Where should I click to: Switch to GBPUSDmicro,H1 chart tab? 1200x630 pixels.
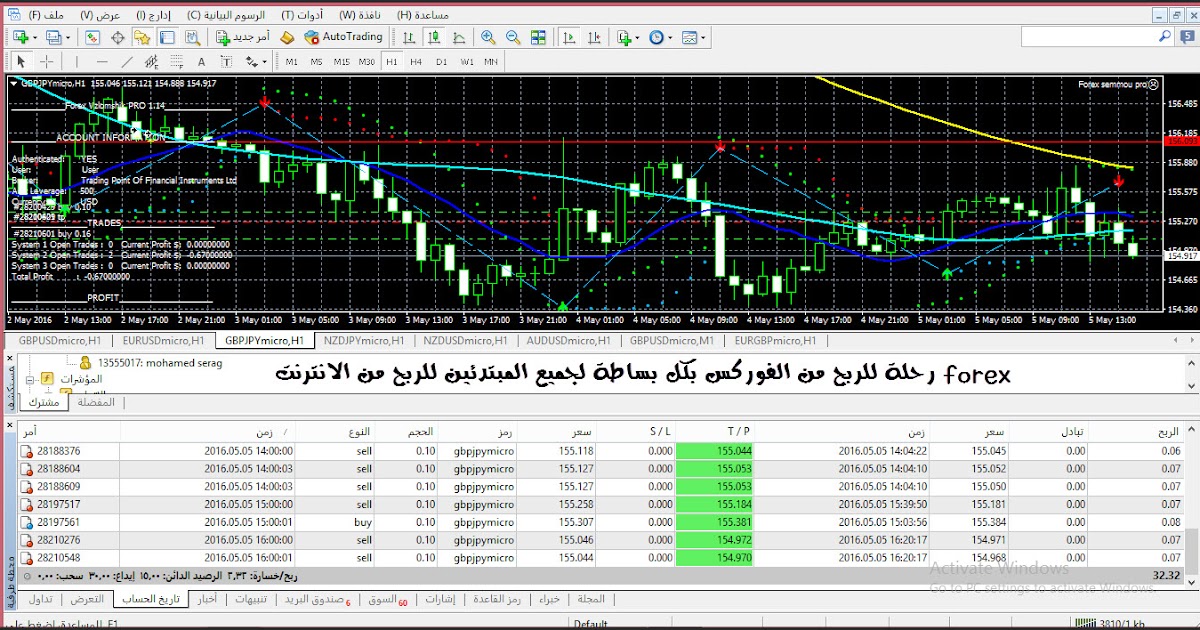click(x=59, y=340)
